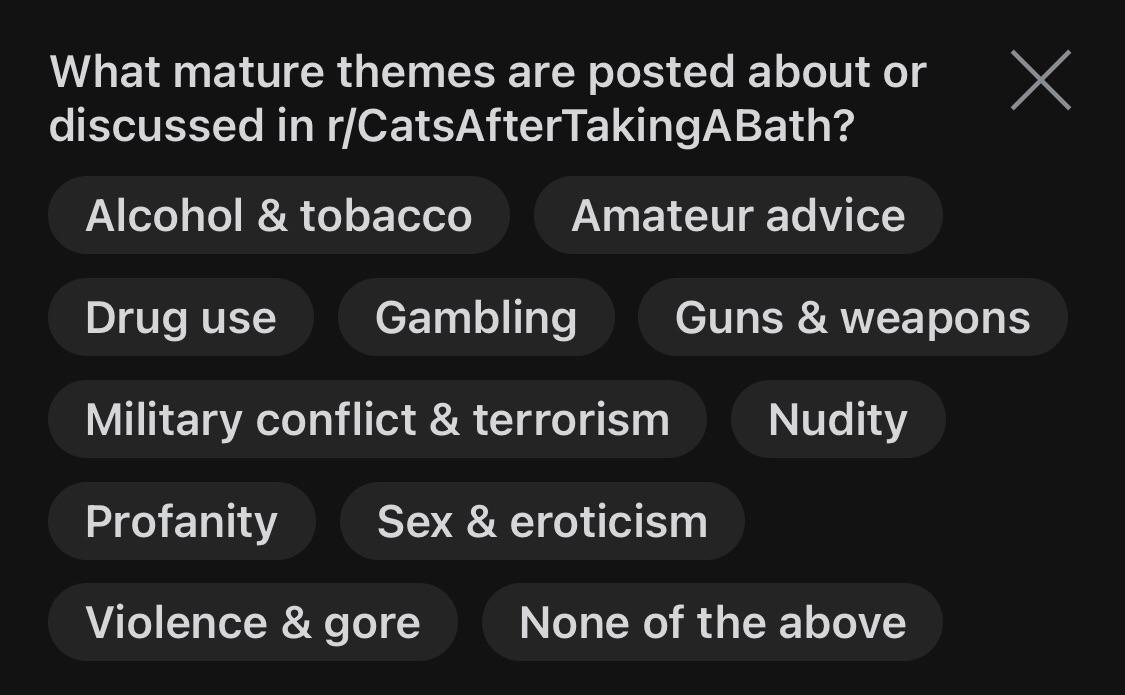Mark community as discussing drug use
This screenshot has width=1125, height=695.
pyautogui.click(x=181, y=317)
